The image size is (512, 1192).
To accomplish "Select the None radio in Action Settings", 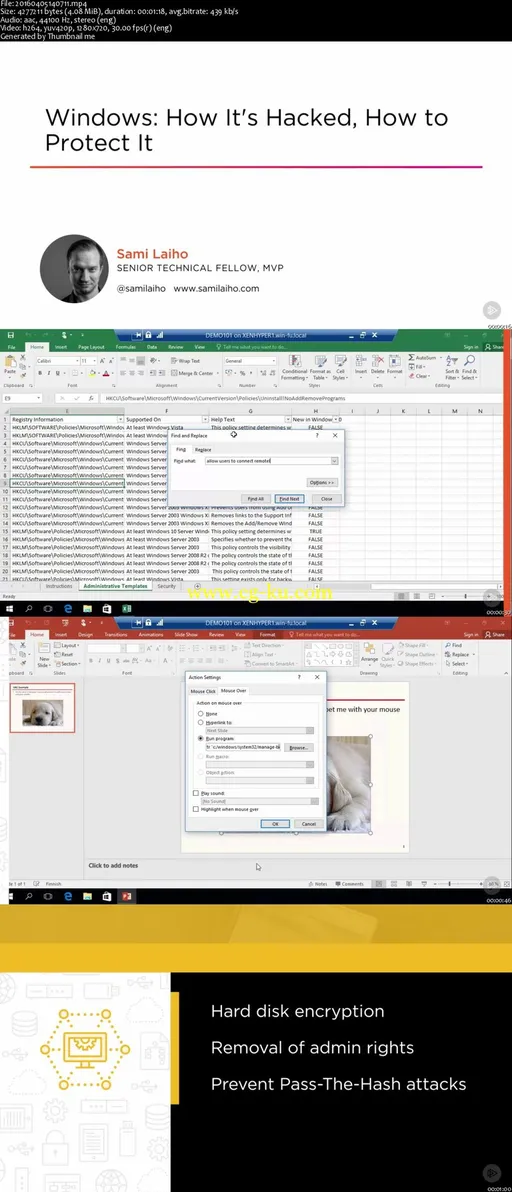I will (x=201, y=714).
